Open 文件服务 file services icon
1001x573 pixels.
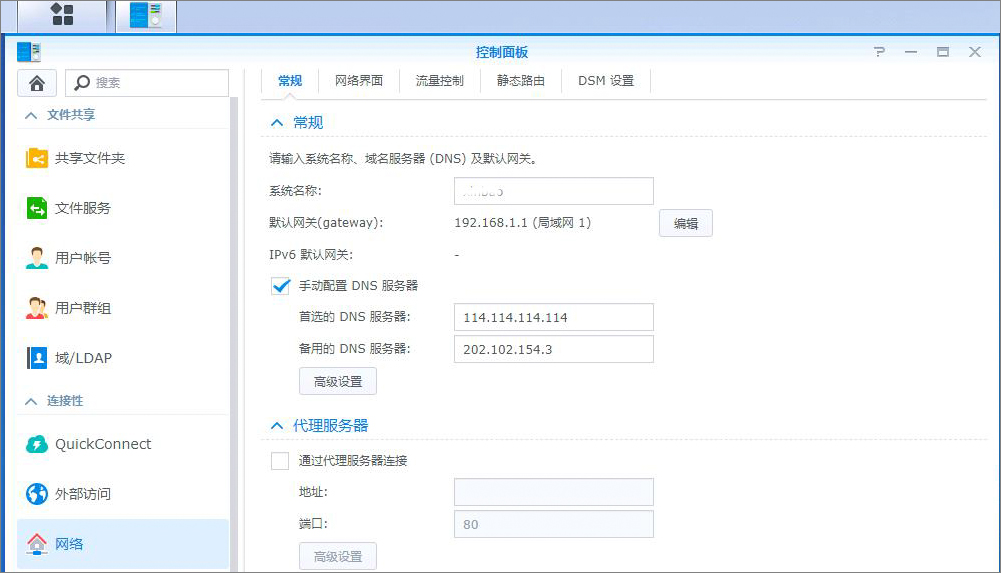point(37,208)
